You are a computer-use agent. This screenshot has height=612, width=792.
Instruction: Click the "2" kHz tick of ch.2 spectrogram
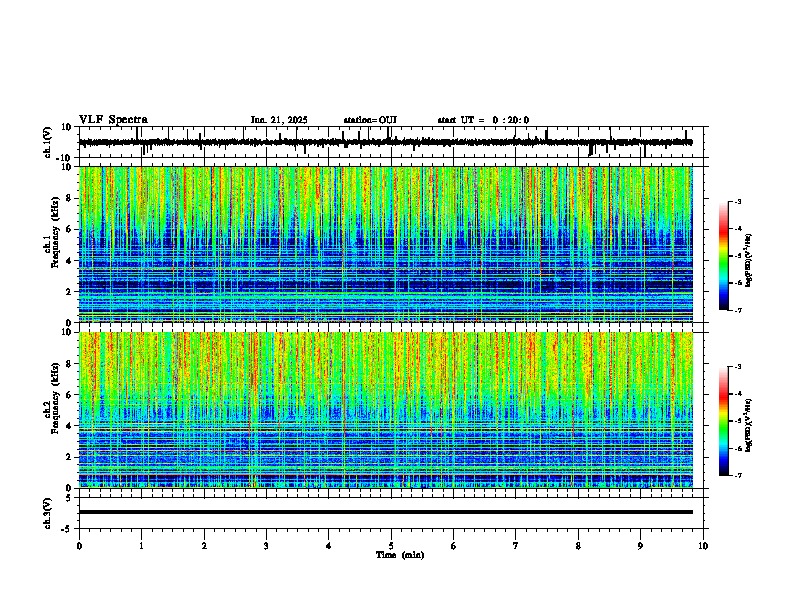tap(70, 457)
